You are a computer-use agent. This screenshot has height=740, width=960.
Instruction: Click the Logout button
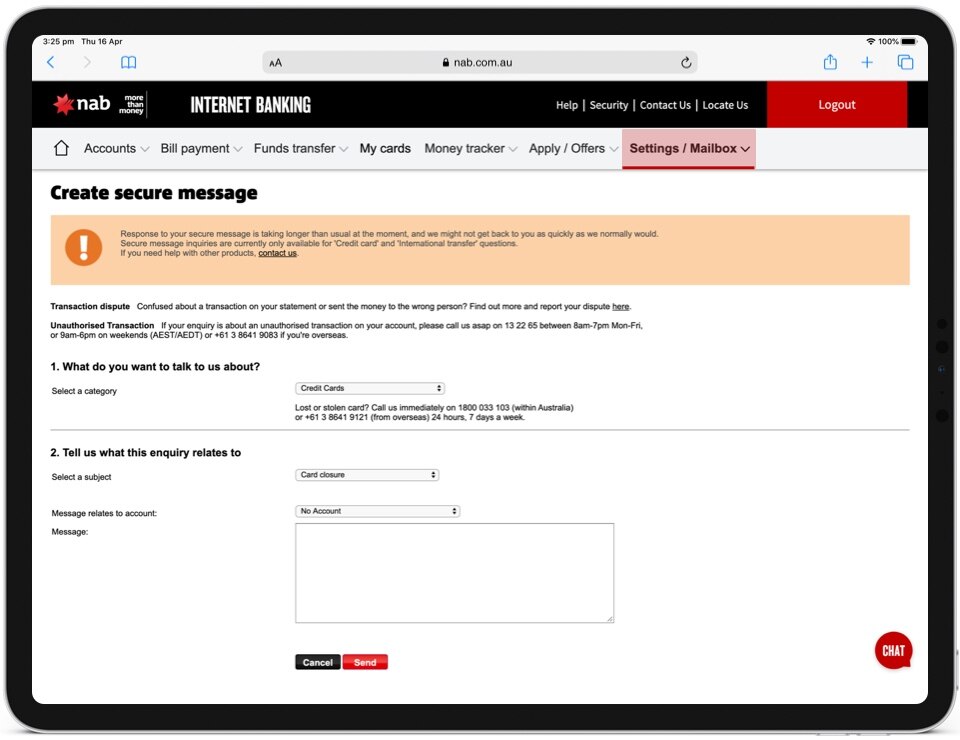click(x=836, y=105)
